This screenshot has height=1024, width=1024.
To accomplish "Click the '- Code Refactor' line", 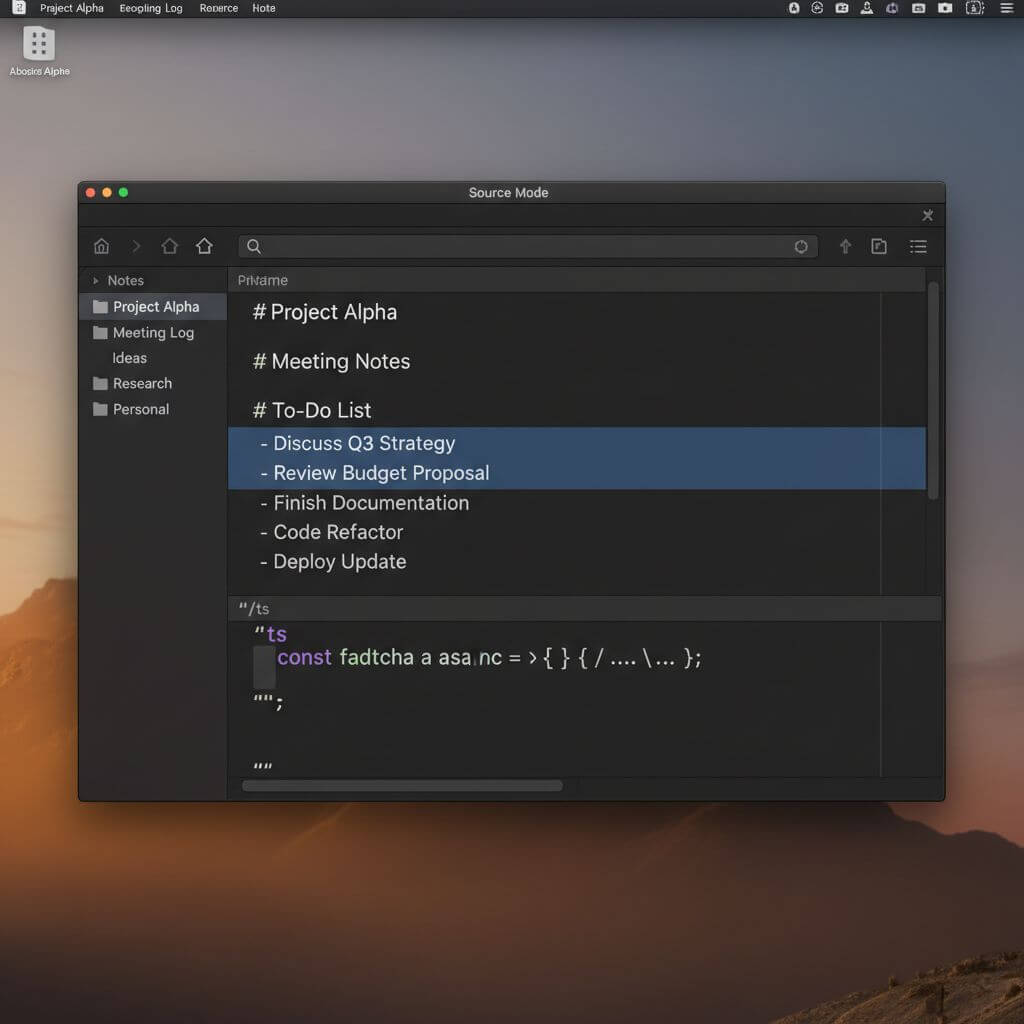I will pyautogui.click(x=331, y=532).
